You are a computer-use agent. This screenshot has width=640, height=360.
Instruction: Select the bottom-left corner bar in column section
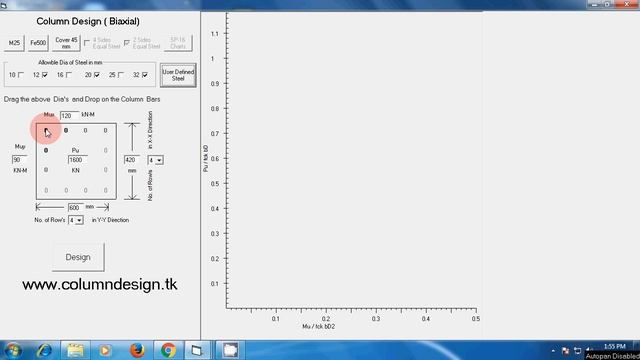(x=46, y=190)
